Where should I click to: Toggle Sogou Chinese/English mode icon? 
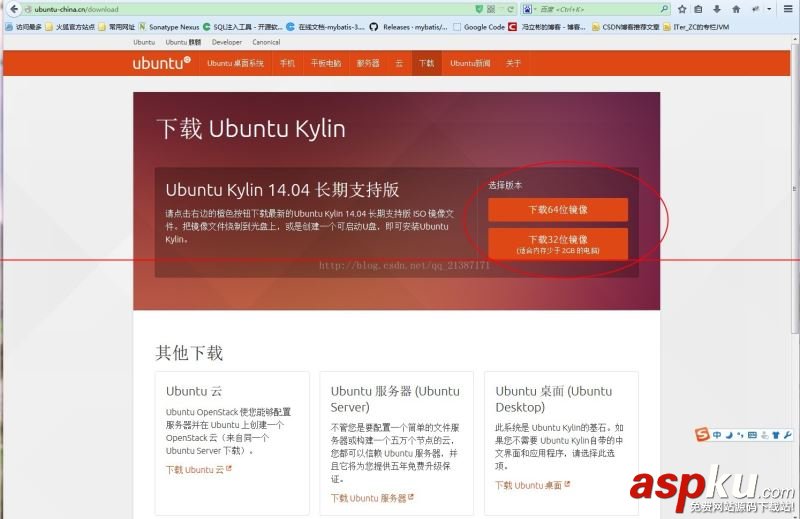click(x=717, y=435)
